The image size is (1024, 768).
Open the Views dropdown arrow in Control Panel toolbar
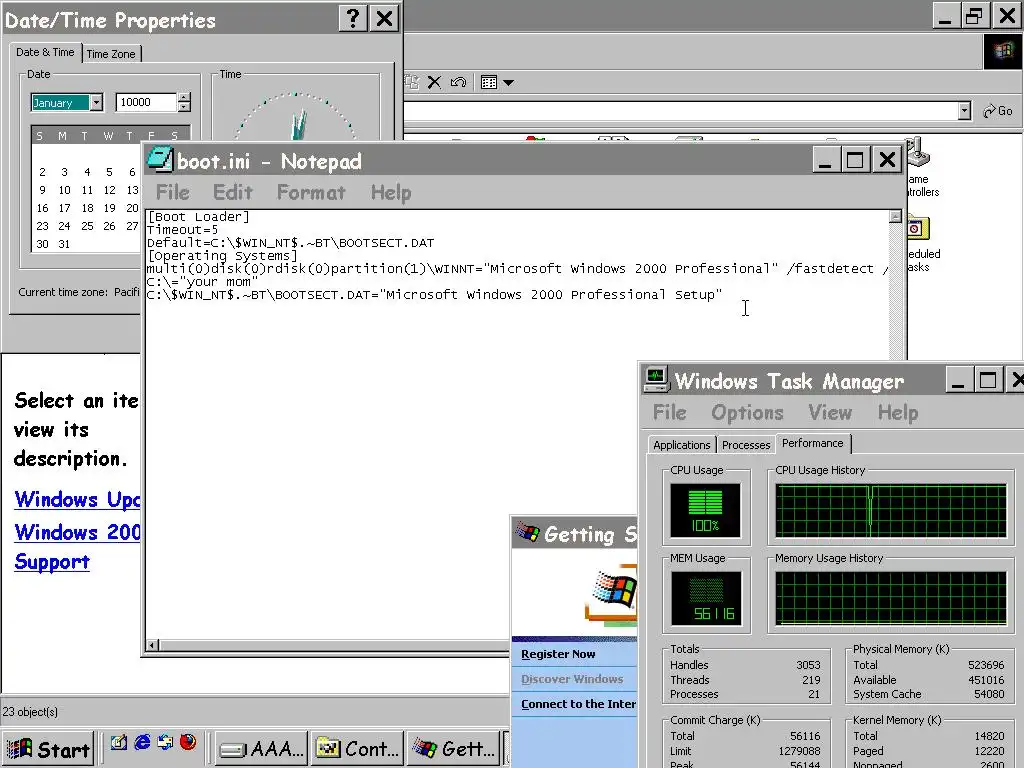pos(508,82)
